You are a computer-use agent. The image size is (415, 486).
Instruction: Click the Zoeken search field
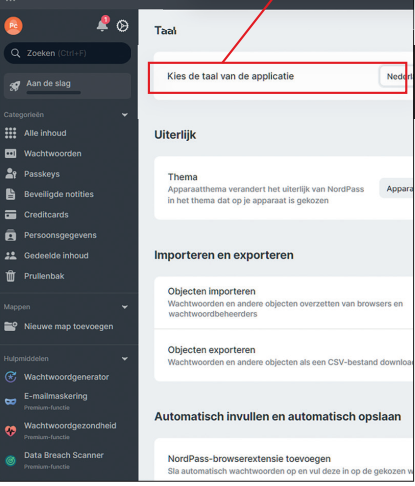[x=67, y=53]
